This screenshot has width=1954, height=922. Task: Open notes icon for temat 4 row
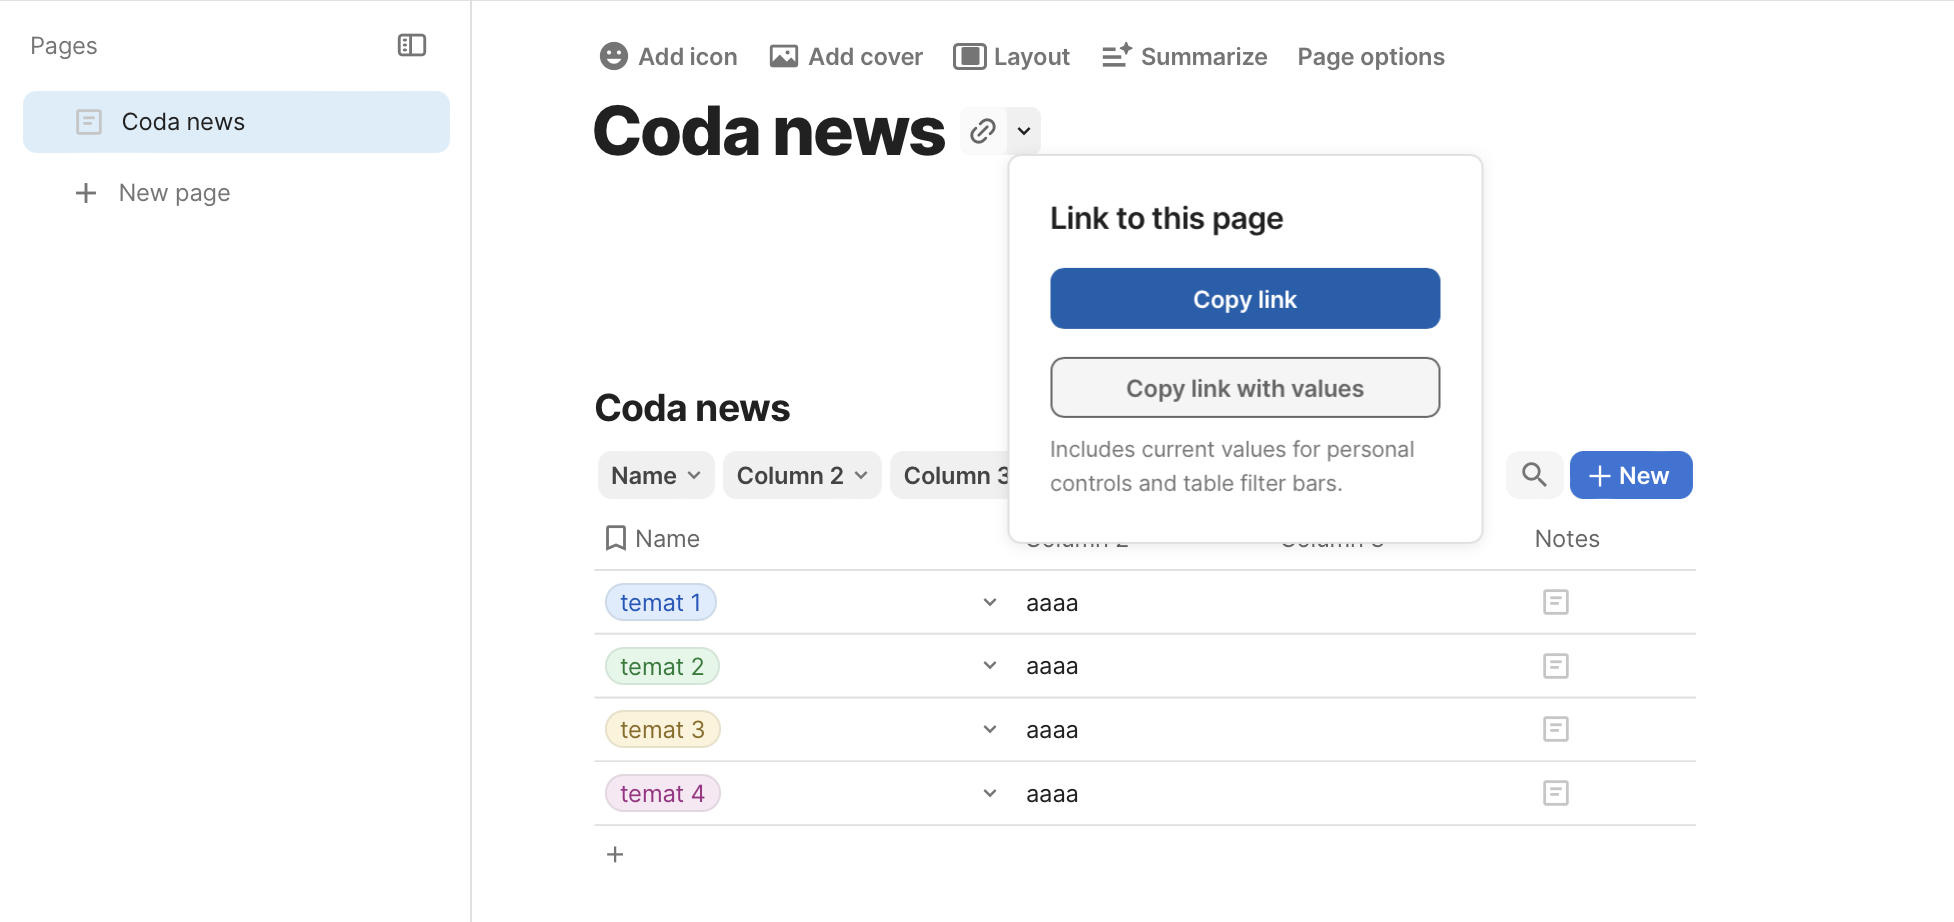click(1555, 793)
